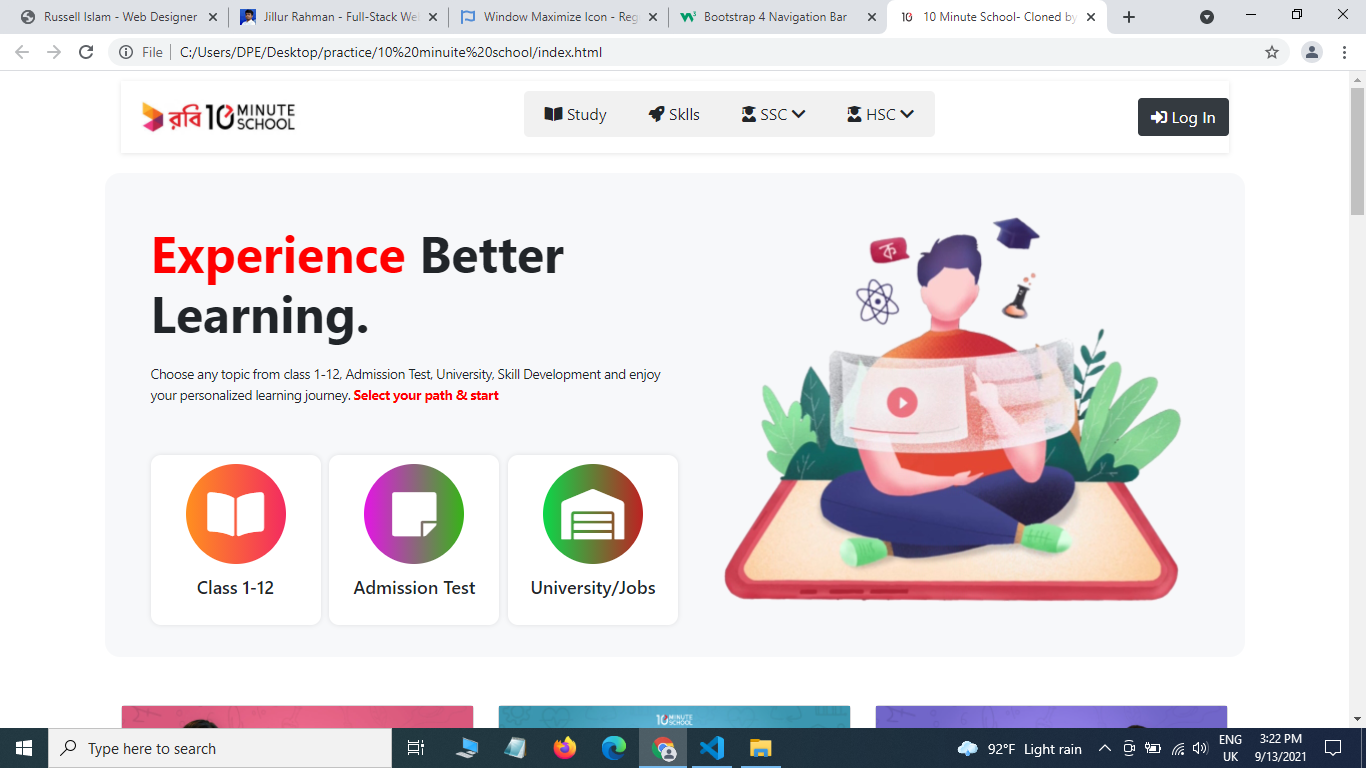The image size is (1366, 768).
Task: Click the Windows taskbar search box
Action: pos(220,748)
